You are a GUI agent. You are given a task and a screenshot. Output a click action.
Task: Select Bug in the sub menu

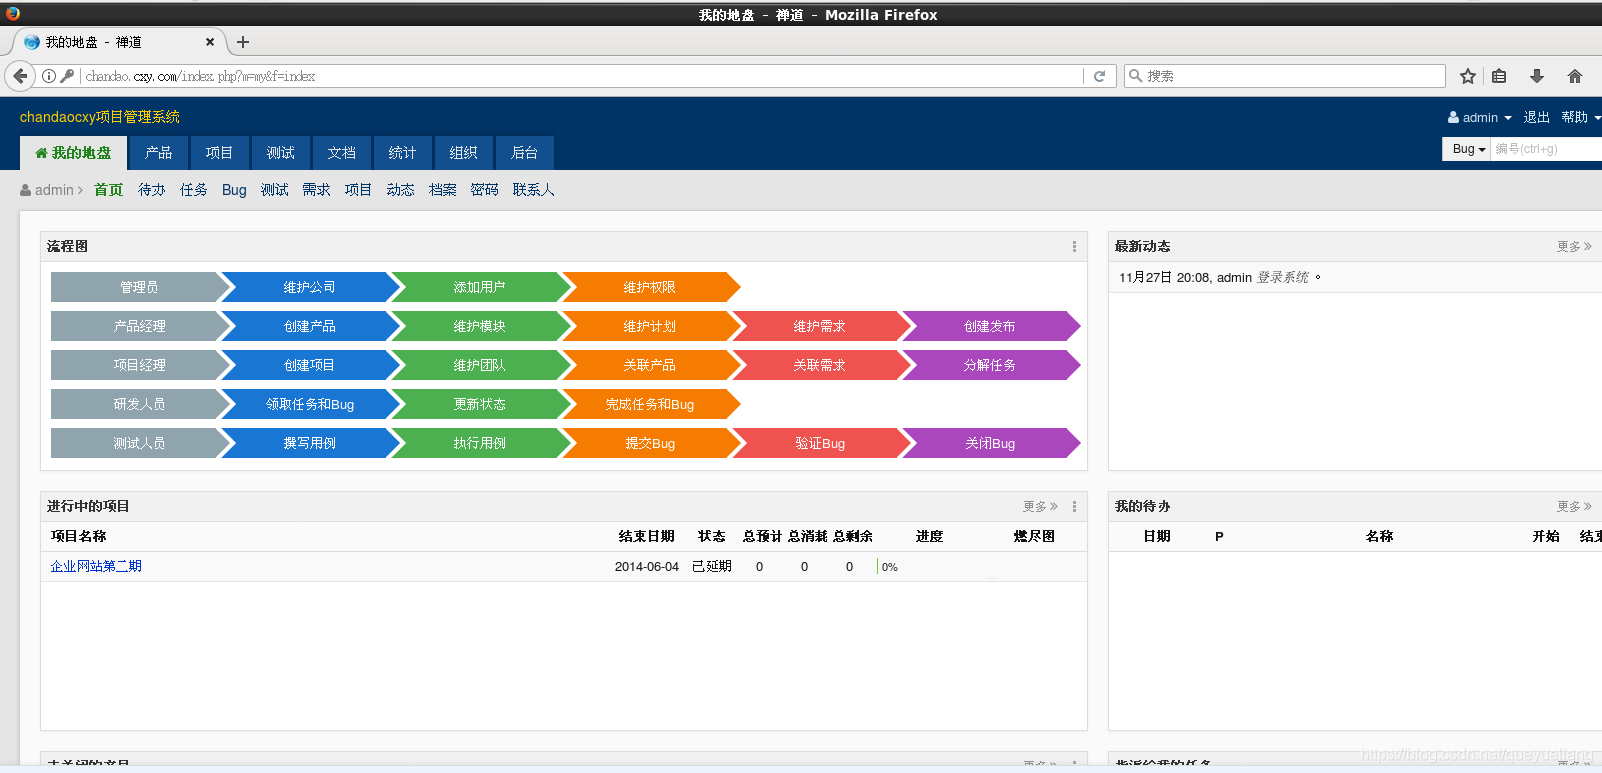(234, 190)
